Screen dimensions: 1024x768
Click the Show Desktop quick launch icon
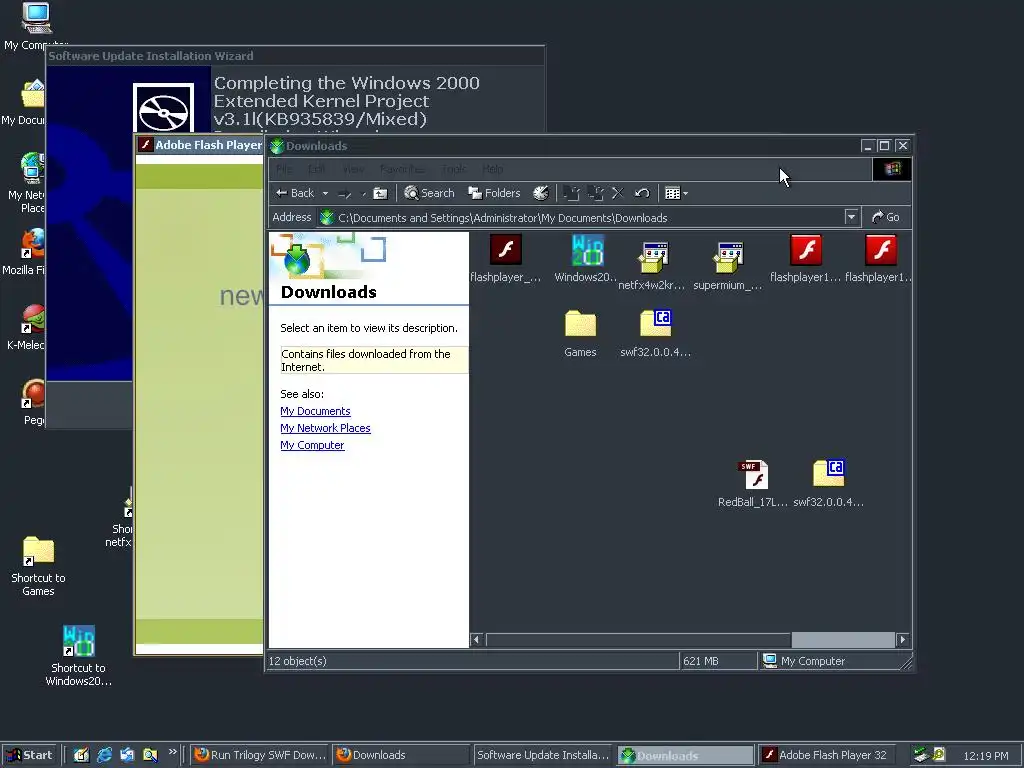click(x=81, y=755)
